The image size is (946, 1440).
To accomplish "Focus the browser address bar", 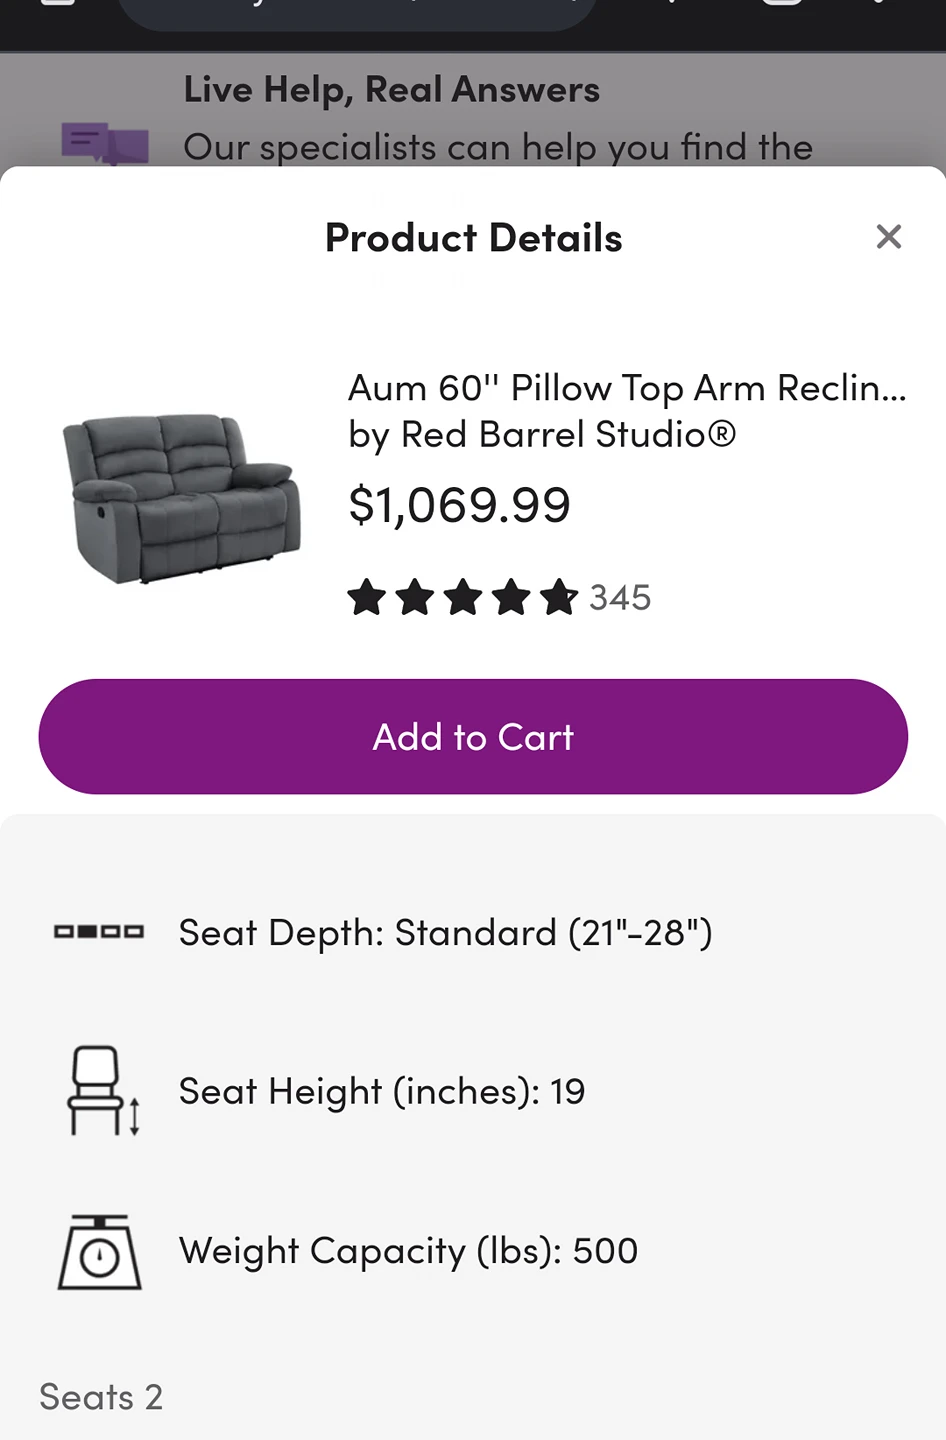I will [357, 12].
